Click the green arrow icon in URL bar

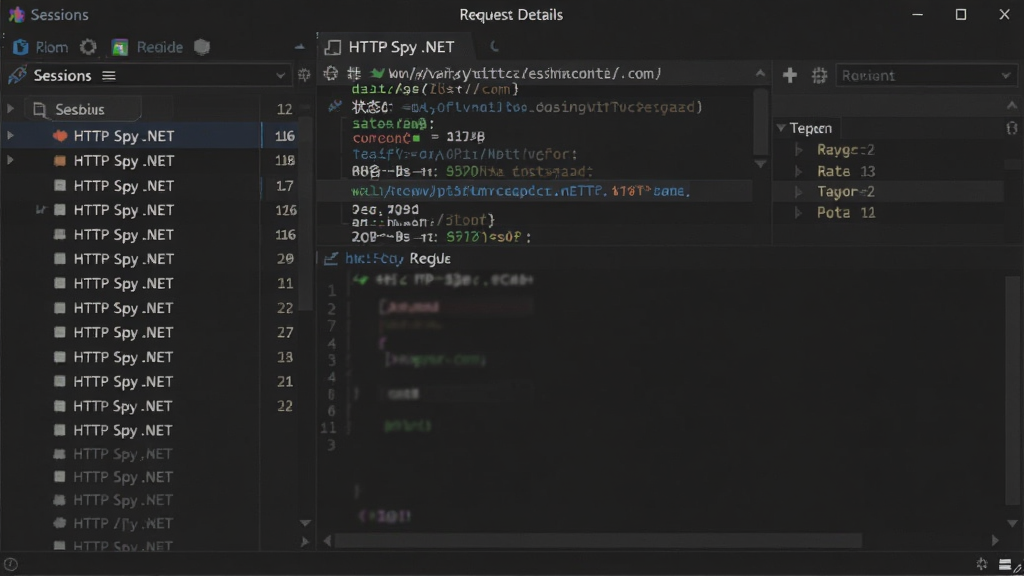377,73
